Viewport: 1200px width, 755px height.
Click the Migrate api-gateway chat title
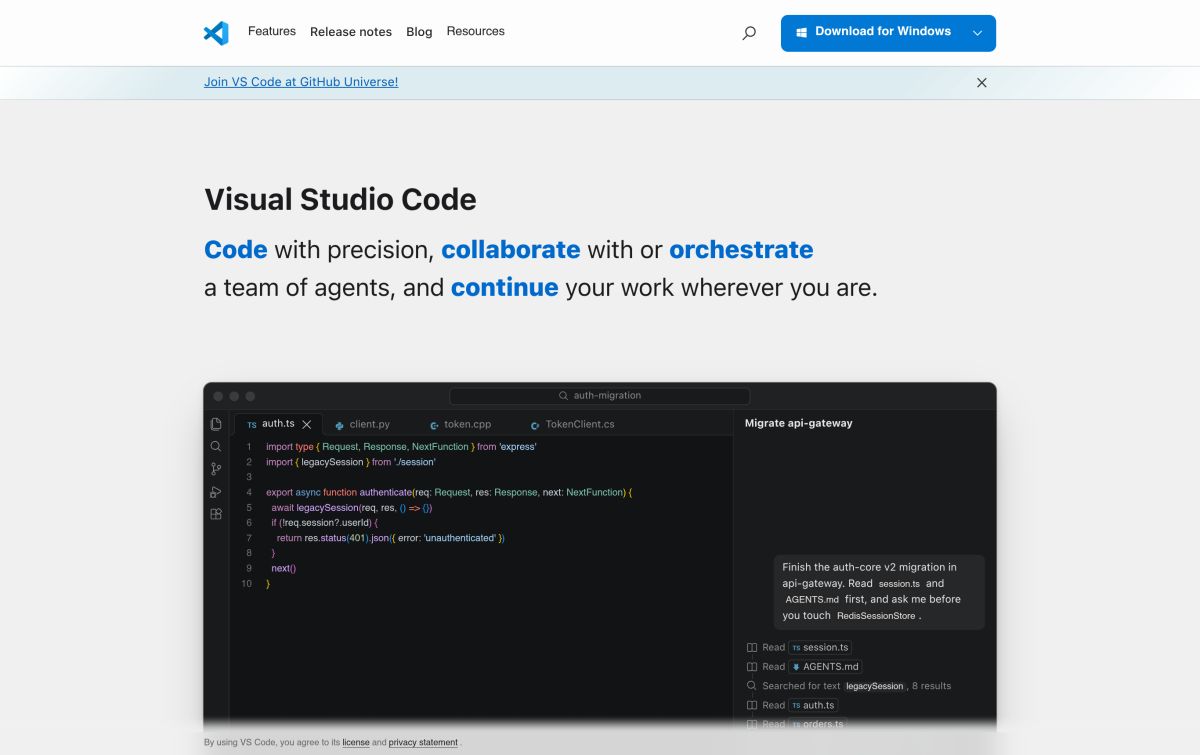799,423
